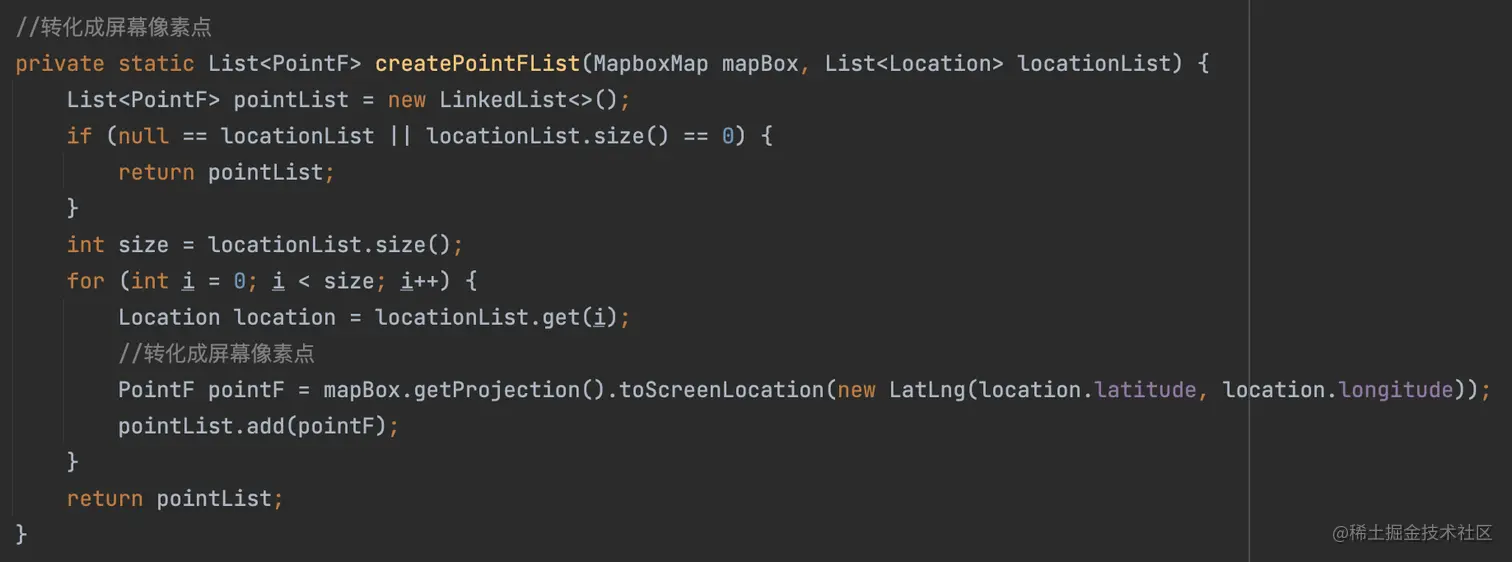The image size is (1512, 562).
Task: Click the pointList.add(pointF) statement
Action: click(259, 426)
